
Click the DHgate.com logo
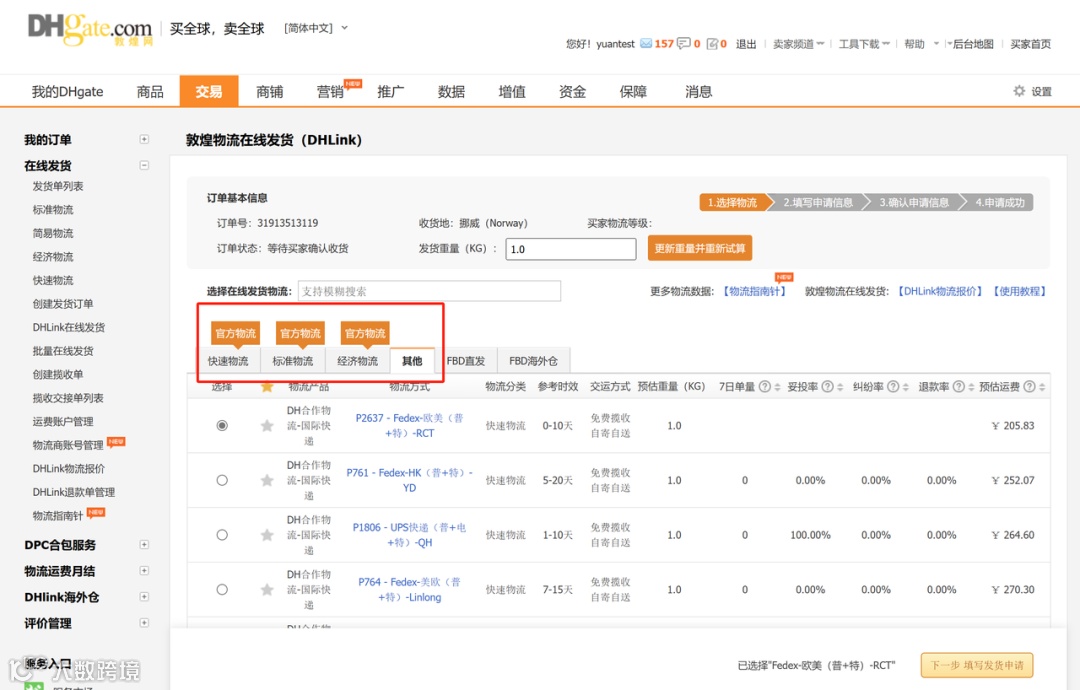pyautogui.click(x=90, y=30)
